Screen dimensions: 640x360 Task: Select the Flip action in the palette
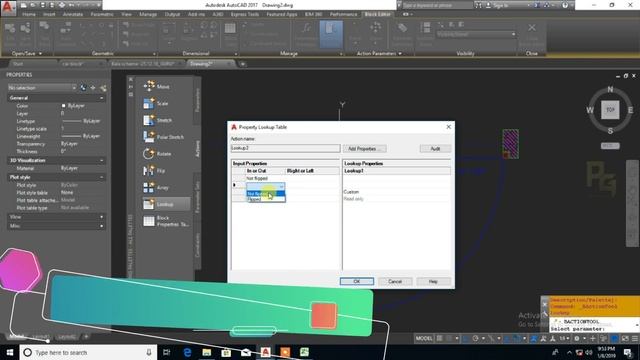point(154,171)
